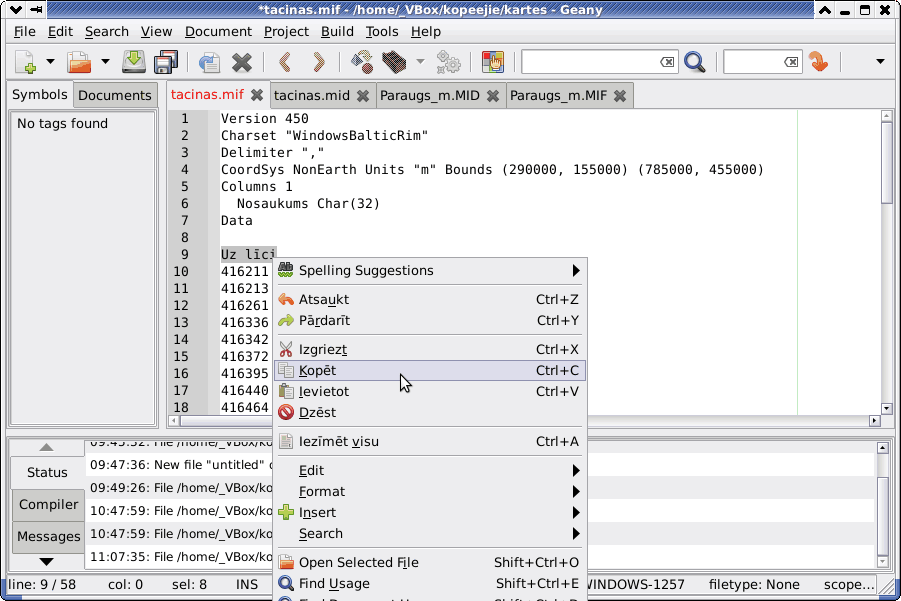The width and height of the screenshot is (901, 601).
Task: Expand the Search submenu in context menu
Action: click(430, 534)
